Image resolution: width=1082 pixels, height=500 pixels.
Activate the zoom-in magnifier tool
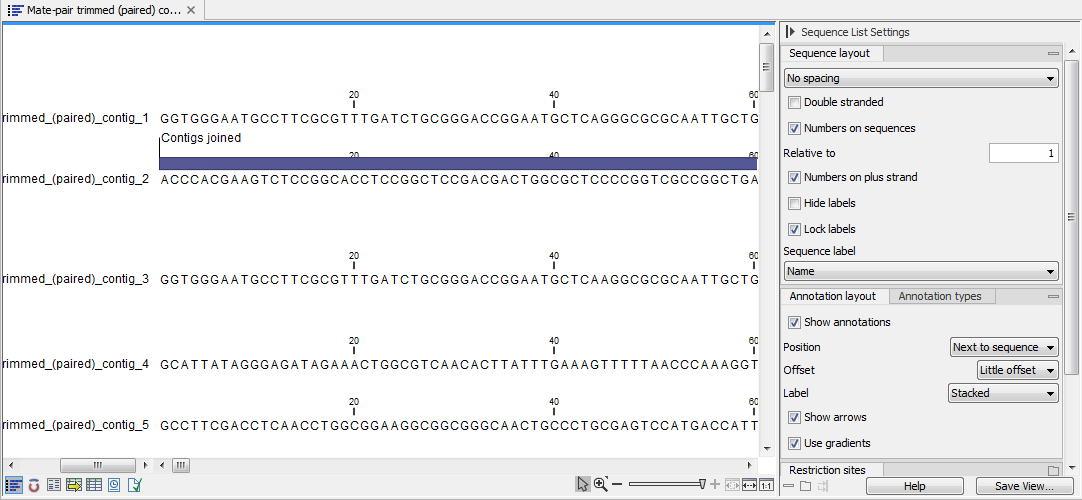[601, 484]
